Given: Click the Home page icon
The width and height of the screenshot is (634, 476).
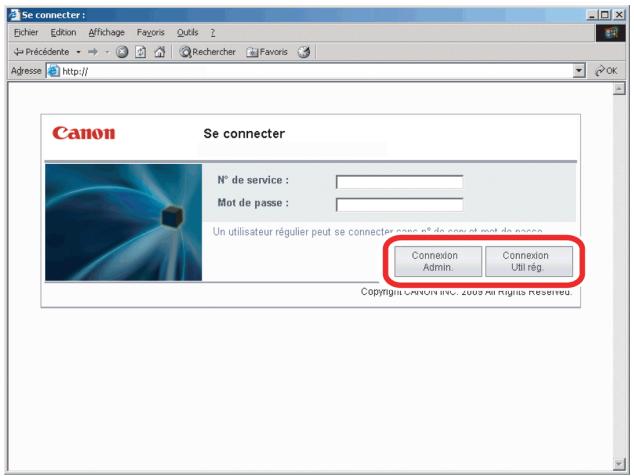Looking at the screenshot, I should [160, 52].
